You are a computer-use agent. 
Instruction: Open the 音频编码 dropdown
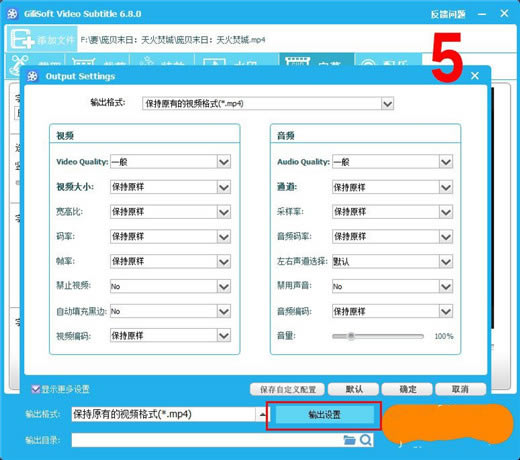click(x=446, y=311)
